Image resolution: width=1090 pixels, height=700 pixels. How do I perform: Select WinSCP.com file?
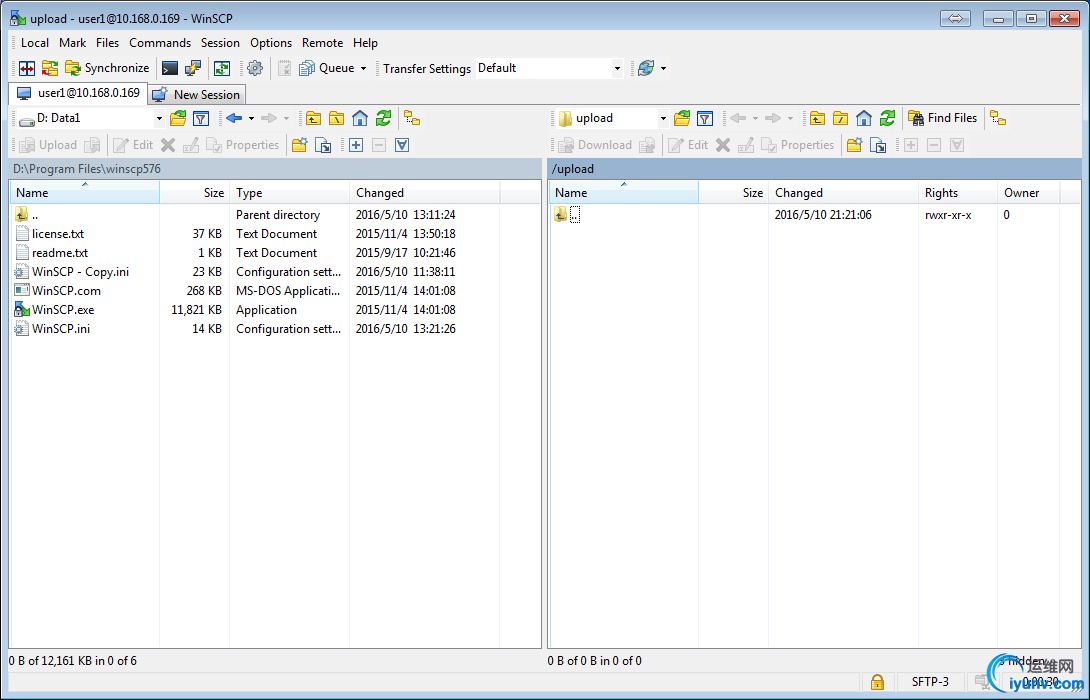coord(66,291)
